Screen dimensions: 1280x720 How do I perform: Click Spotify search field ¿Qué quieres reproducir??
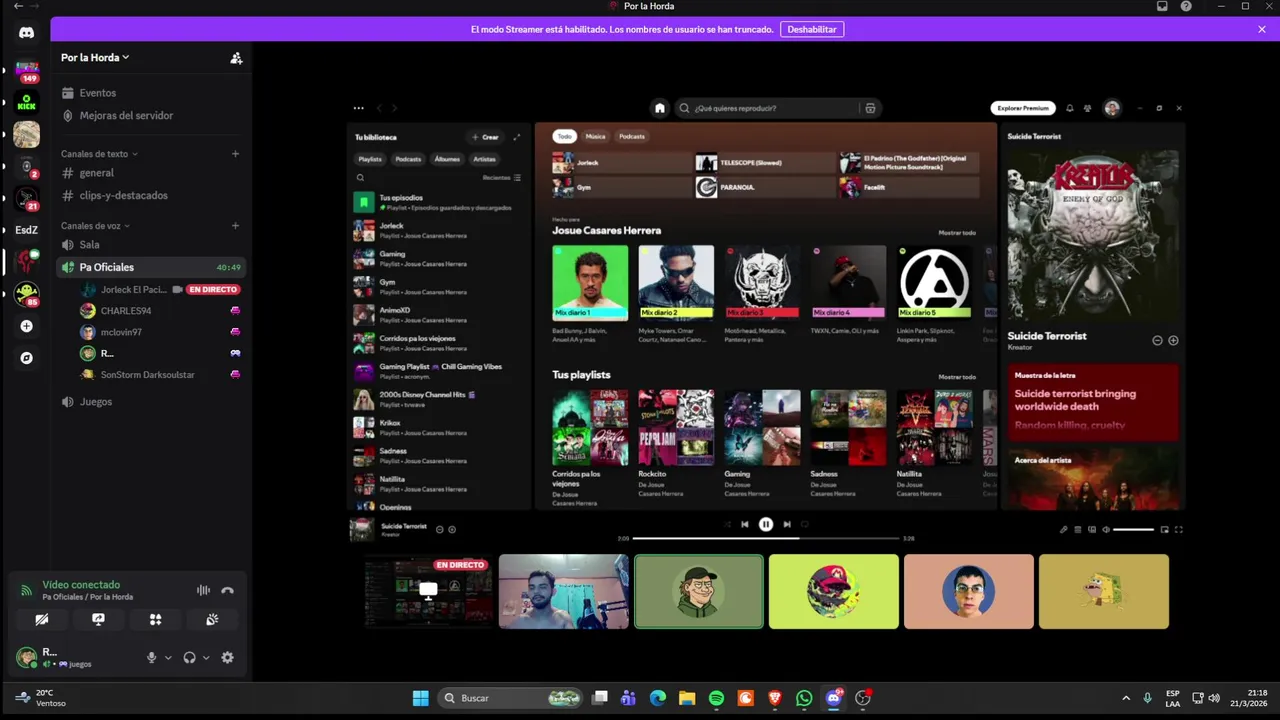(x=767, y=108)
